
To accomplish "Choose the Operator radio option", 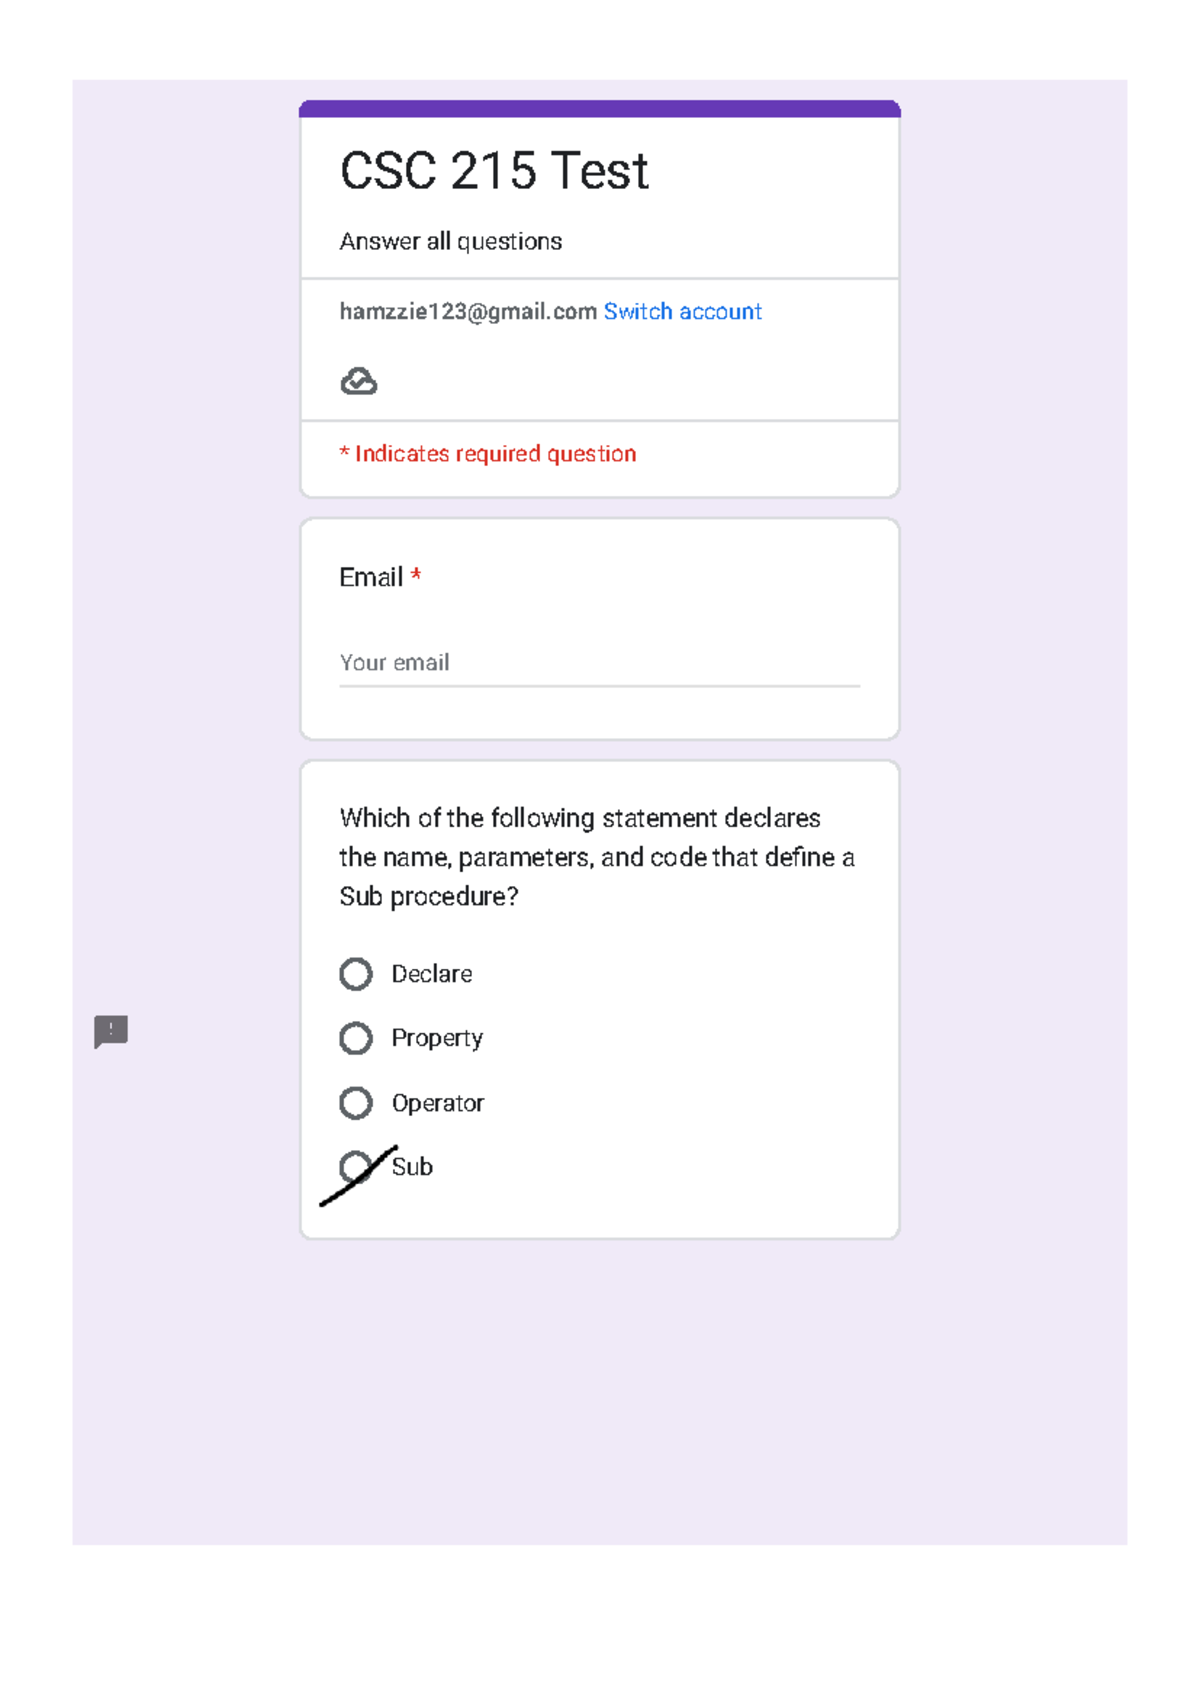I will tap(356, 1103).
